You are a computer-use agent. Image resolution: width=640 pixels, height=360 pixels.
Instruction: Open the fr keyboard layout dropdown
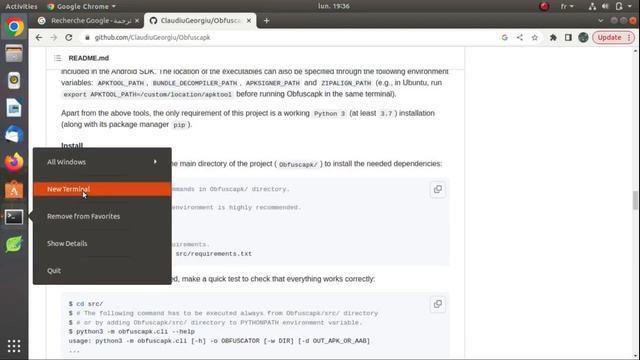click(x=567, y=6)
